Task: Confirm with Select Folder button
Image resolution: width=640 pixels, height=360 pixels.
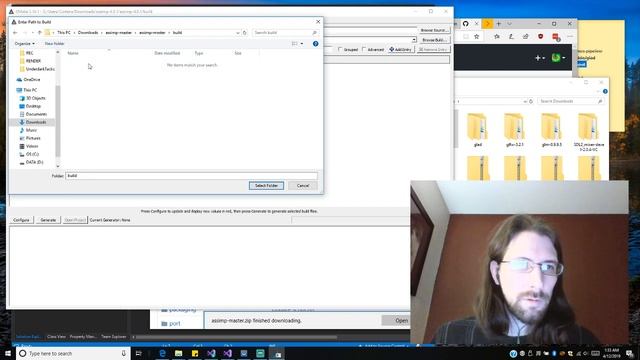Action: 266,186
